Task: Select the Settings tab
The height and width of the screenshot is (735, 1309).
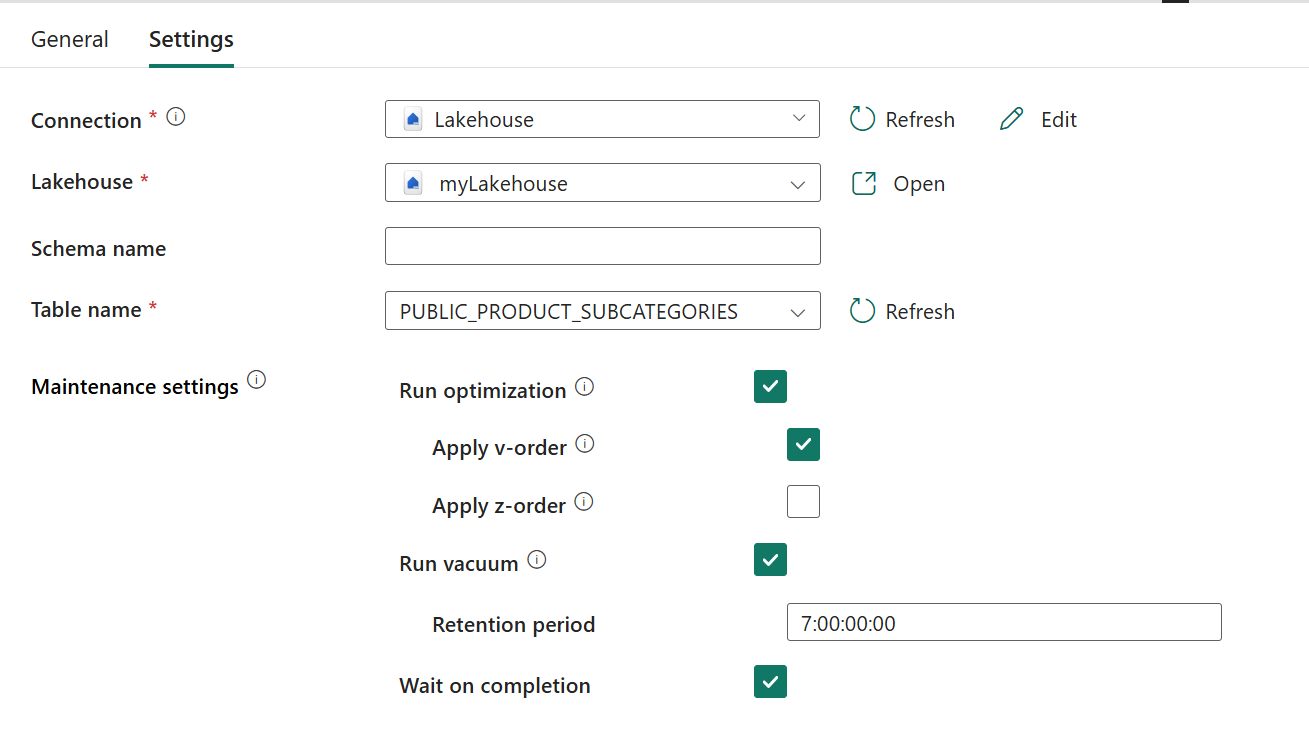Action: pyautogui.click(x=191, y=40)
